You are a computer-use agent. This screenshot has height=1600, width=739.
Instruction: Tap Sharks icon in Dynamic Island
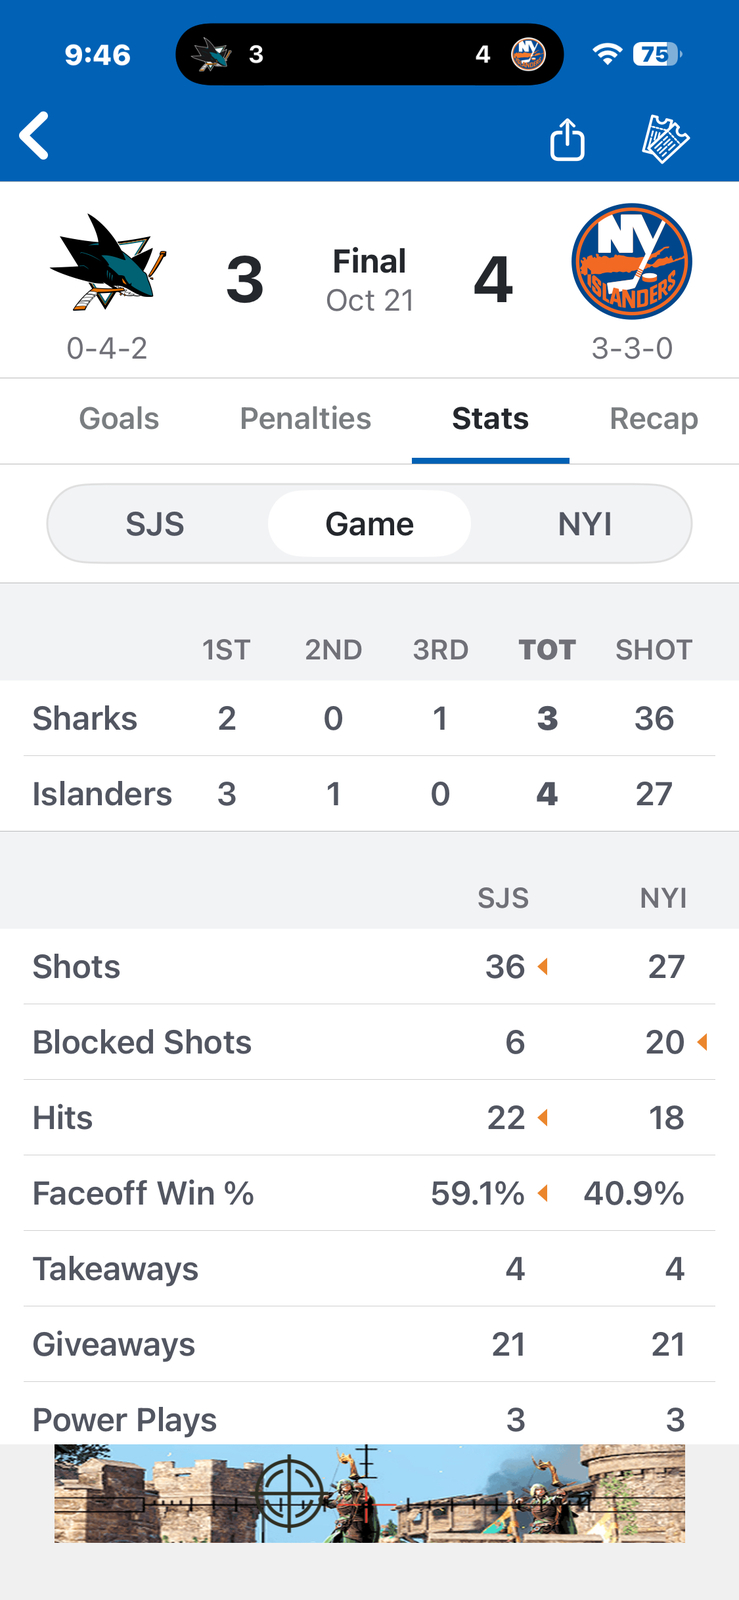click(211, 54)
